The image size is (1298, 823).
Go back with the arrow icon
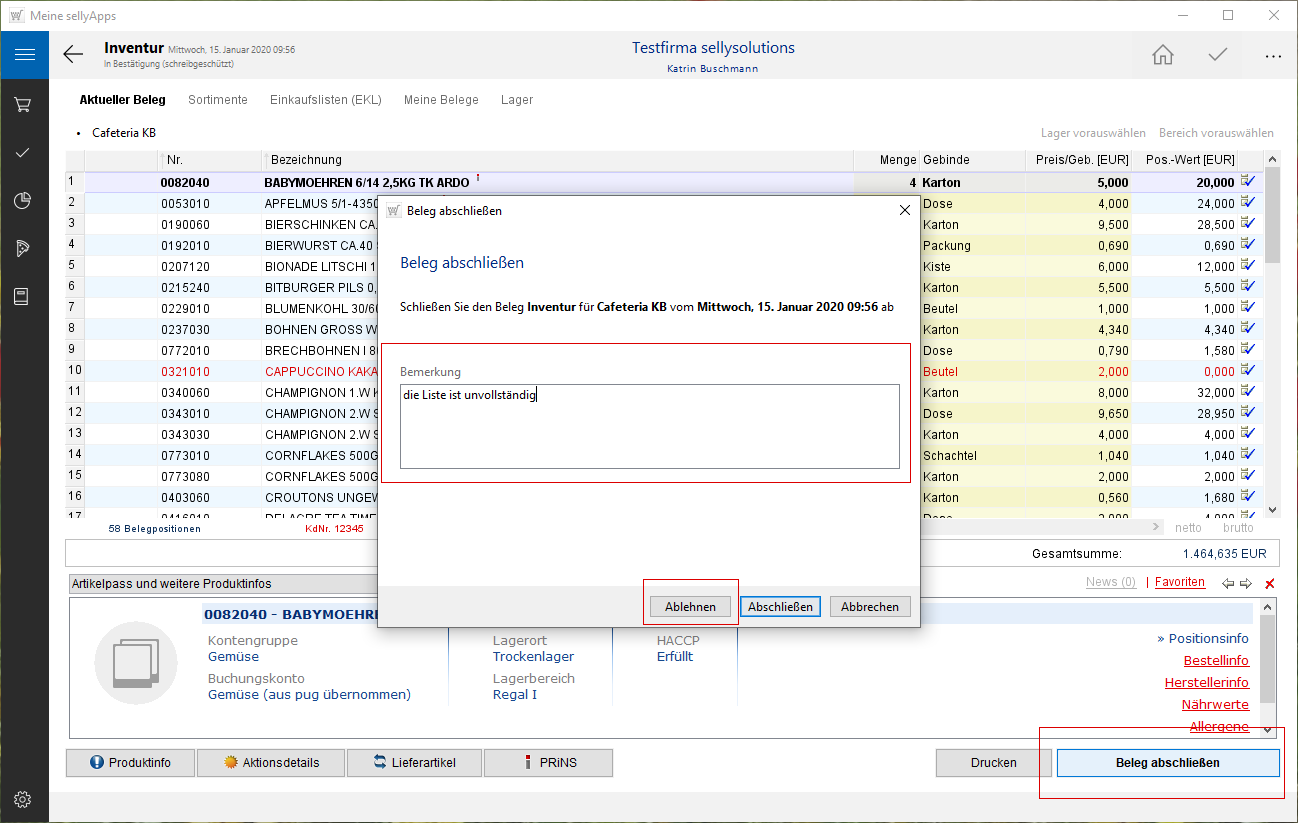(73, 55)
